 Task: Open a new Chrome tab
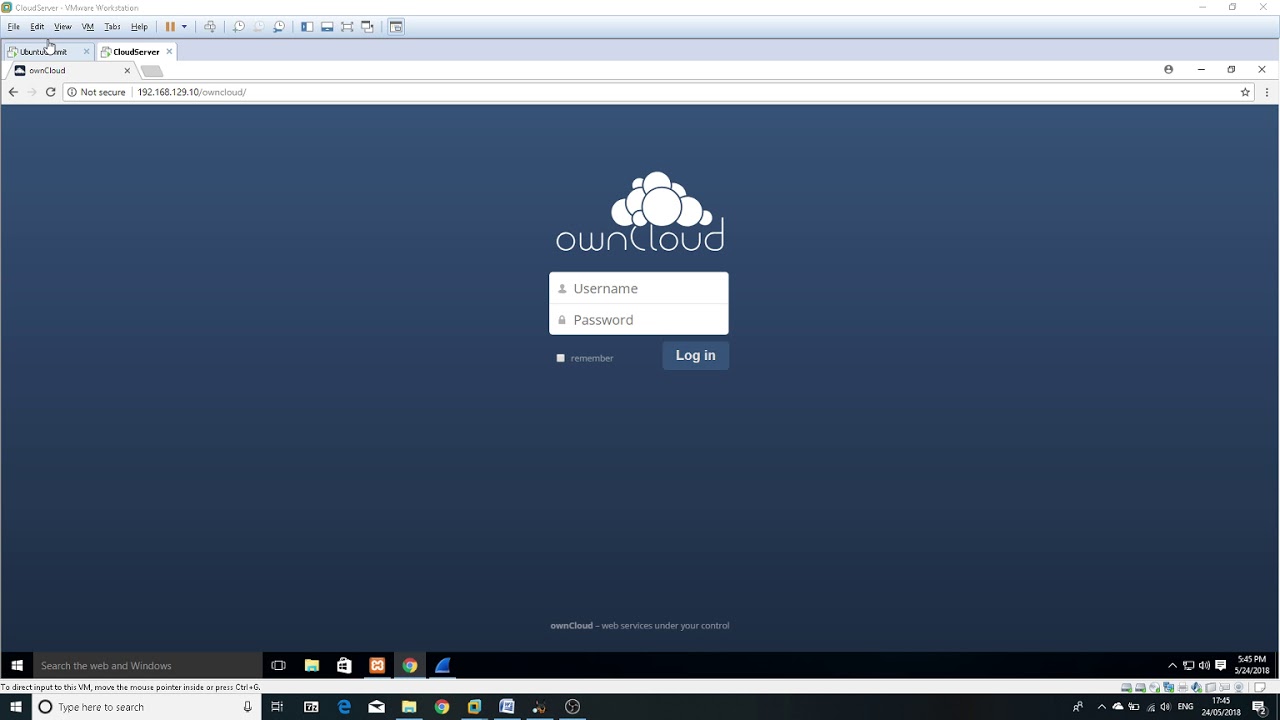point(152,71)
